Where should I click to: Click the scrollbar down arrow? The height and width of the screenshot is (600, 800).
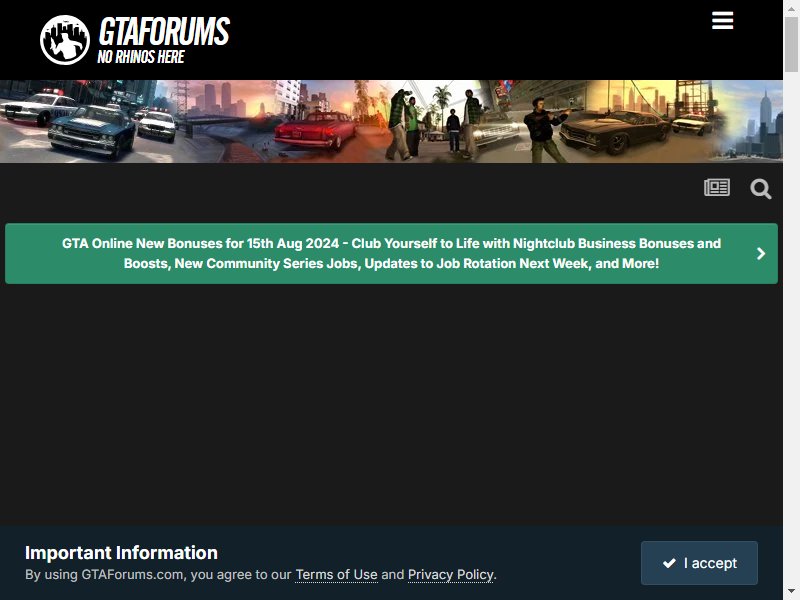(x=791, y=592)
